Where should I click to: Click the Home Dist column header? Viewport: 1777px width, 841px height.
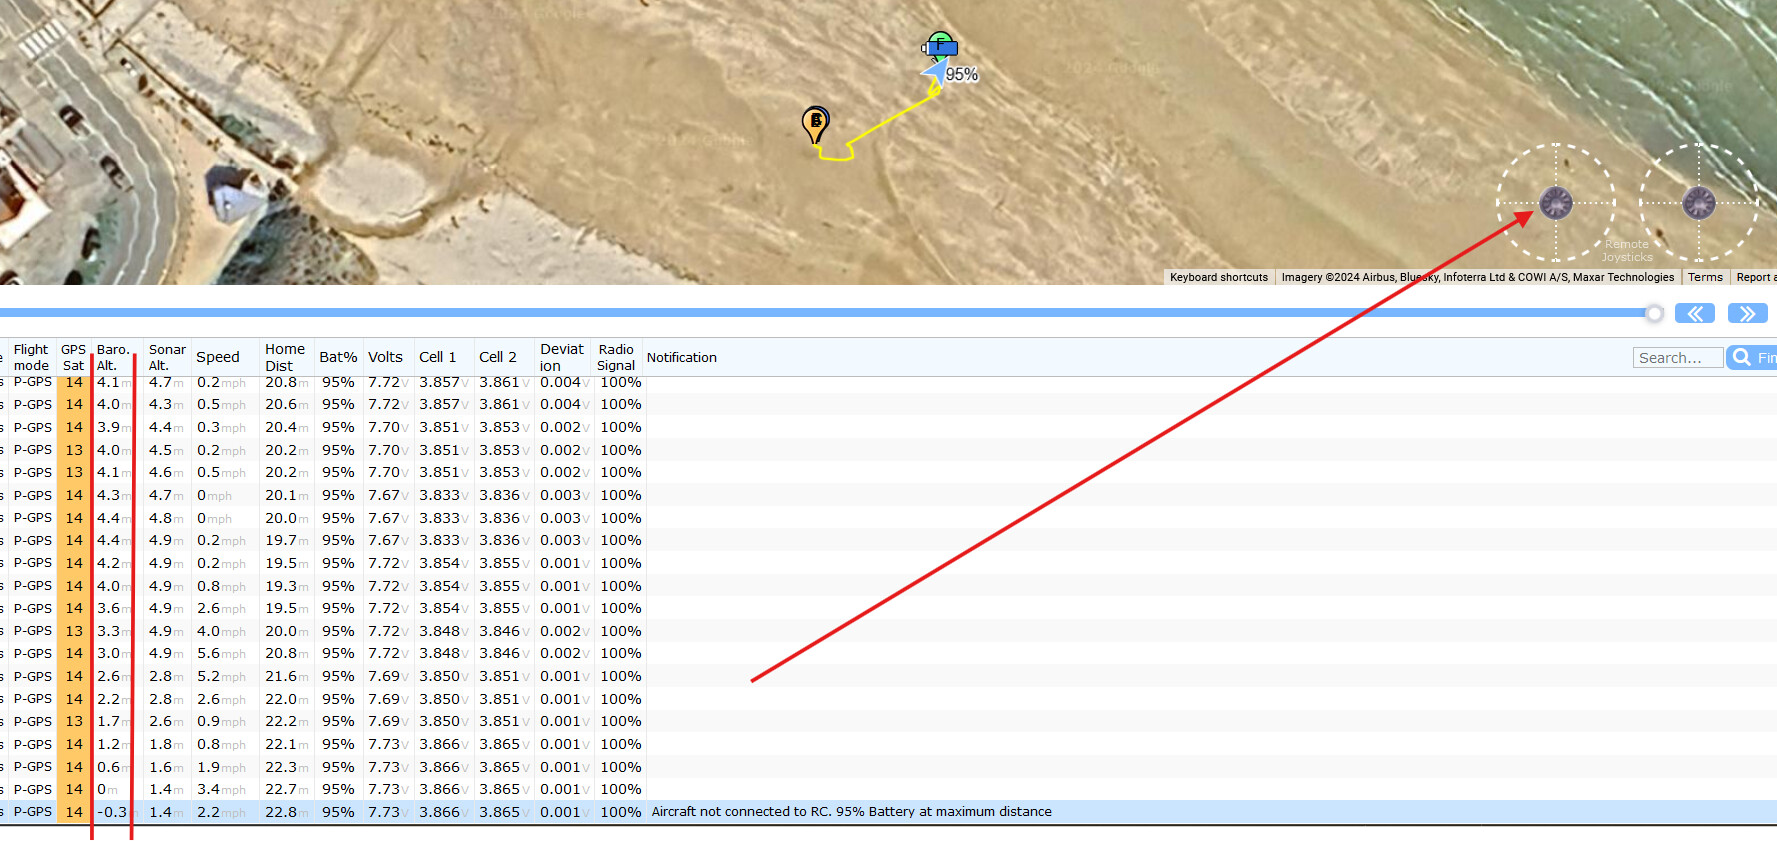click(284, 357)
